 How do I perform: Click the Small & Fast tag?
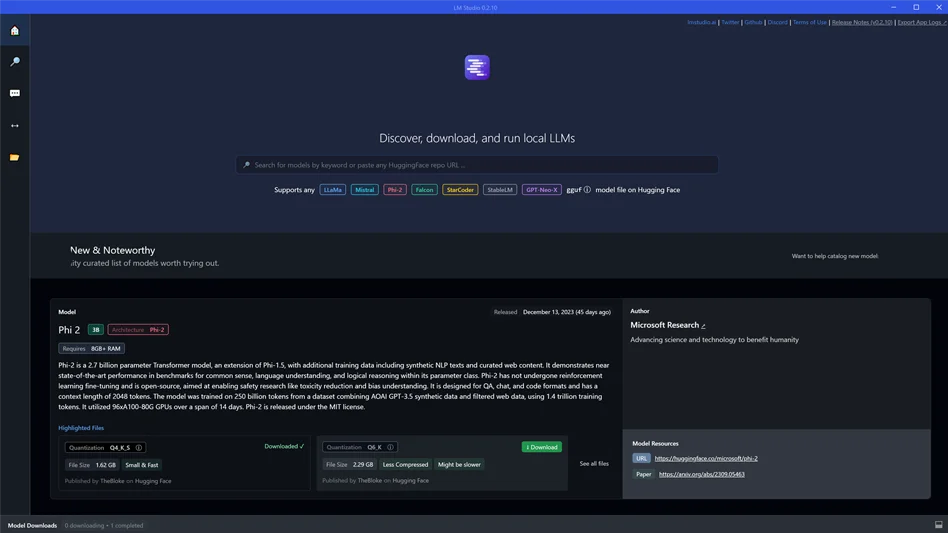(x=141, y=465)
